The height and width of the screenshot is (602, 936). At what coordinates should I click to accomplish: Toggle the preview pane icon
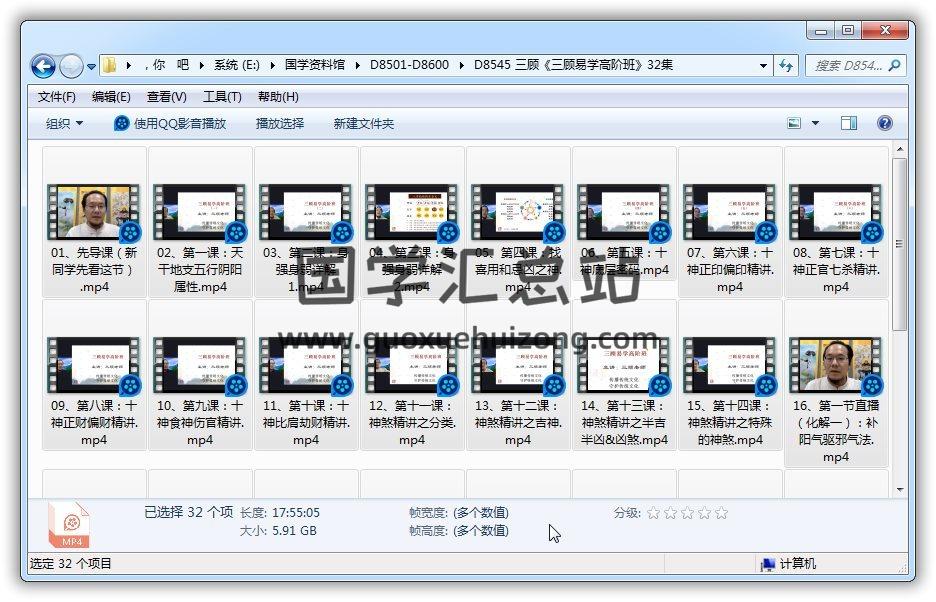click(849, 123)
